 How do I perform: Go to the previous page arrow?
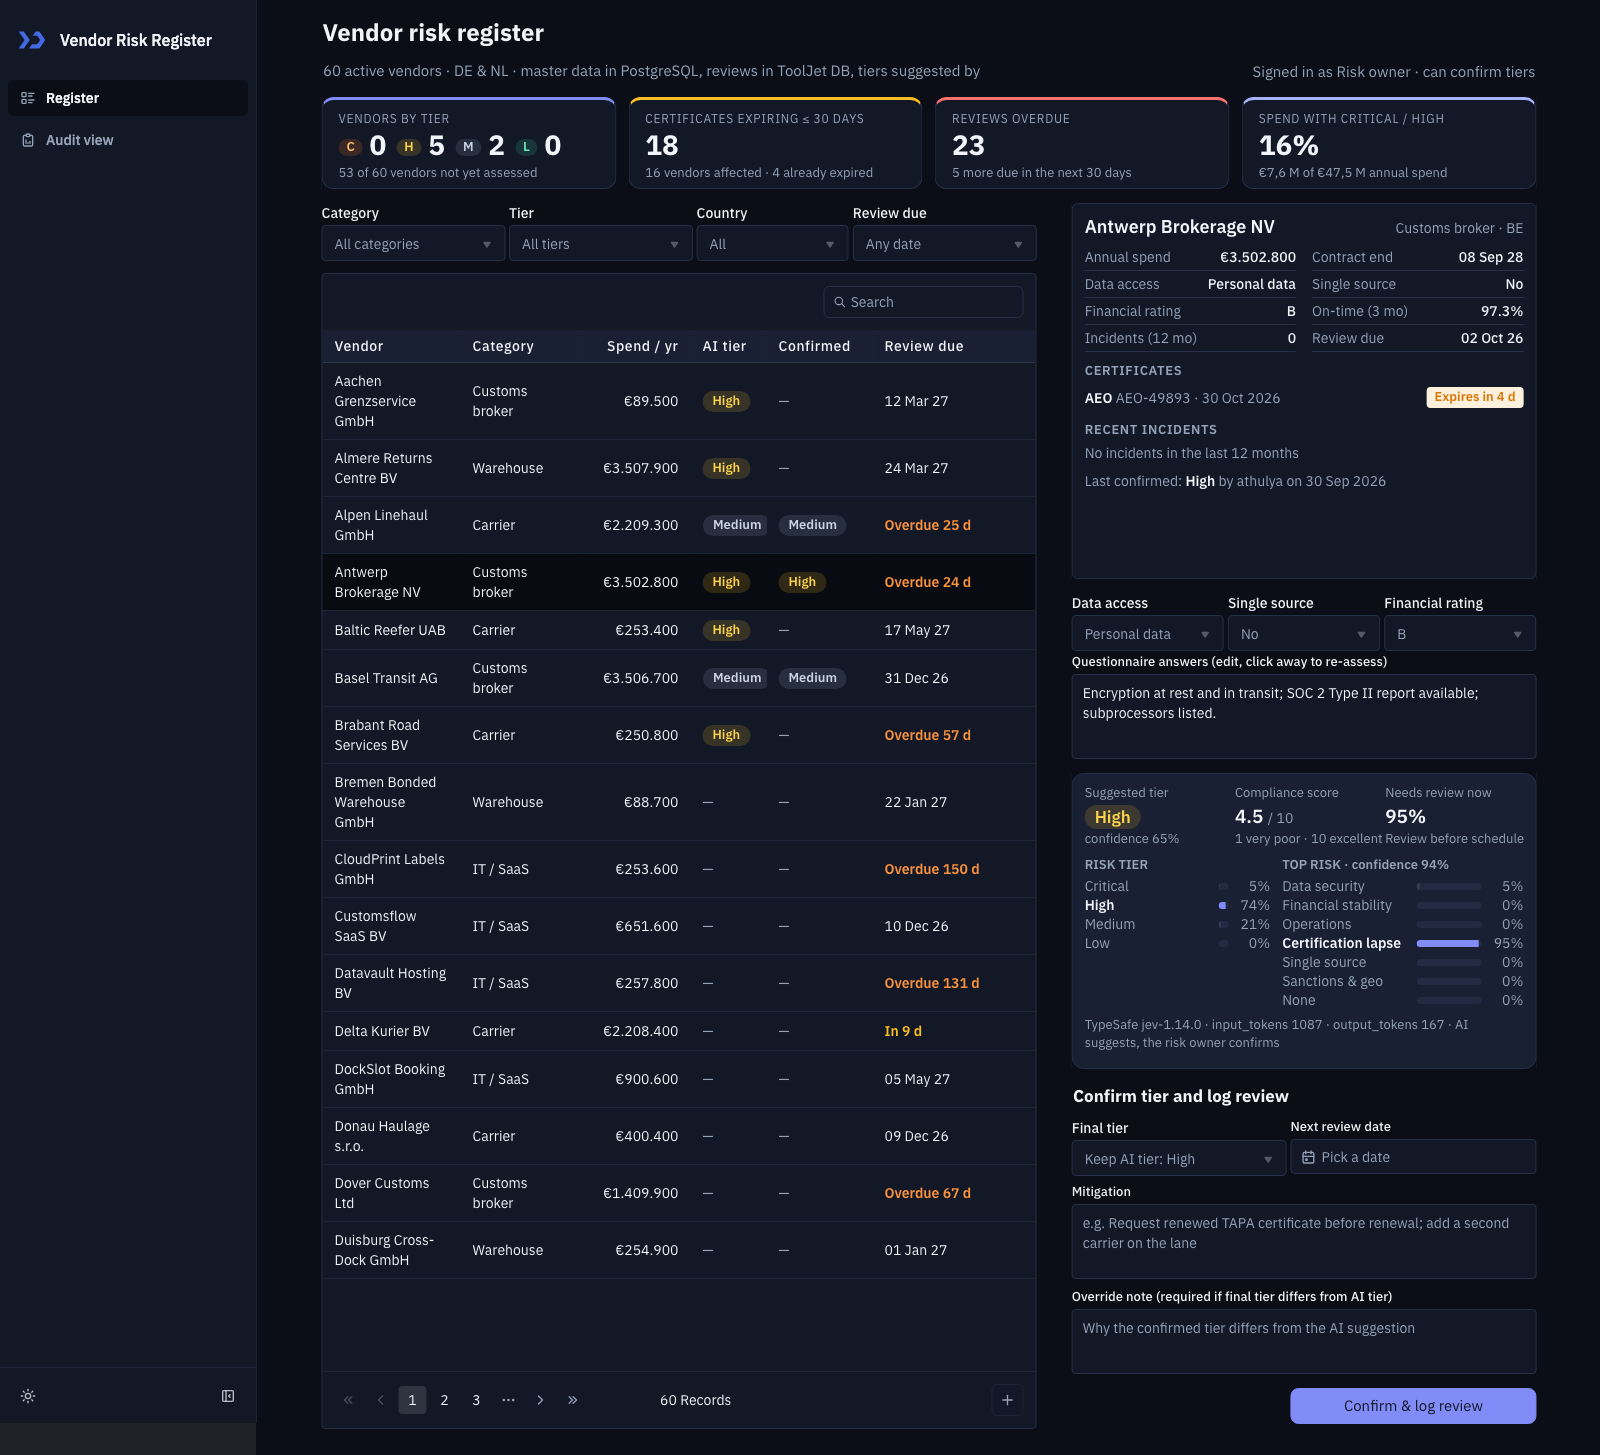coord(380,1400)
